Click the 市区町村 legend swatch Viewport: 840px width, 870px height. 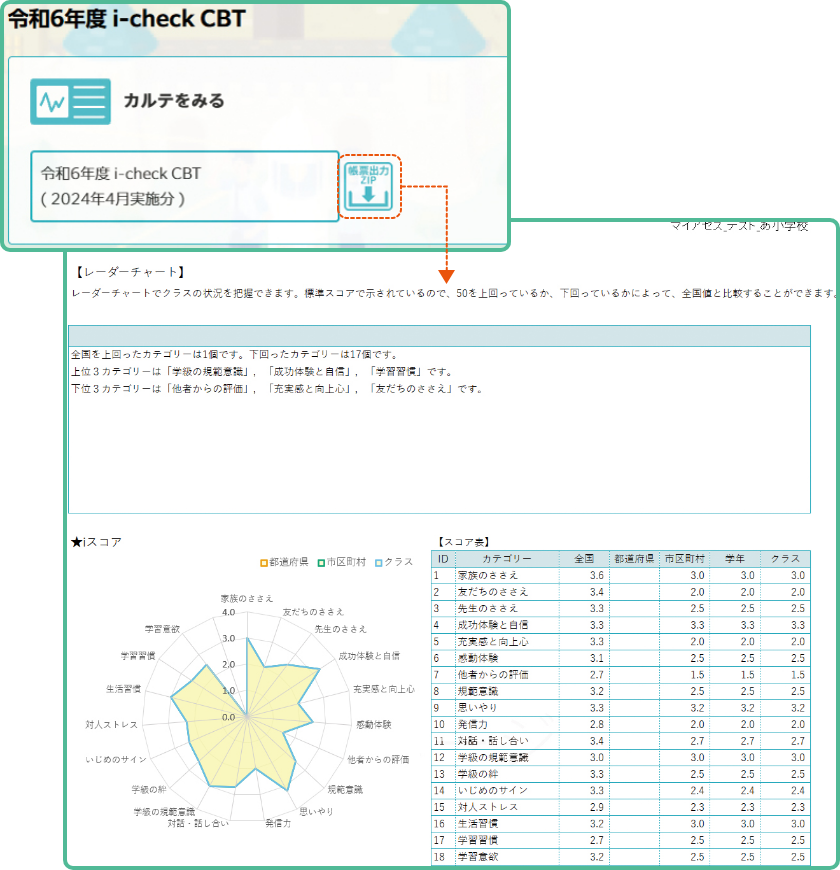click(321, 563)
